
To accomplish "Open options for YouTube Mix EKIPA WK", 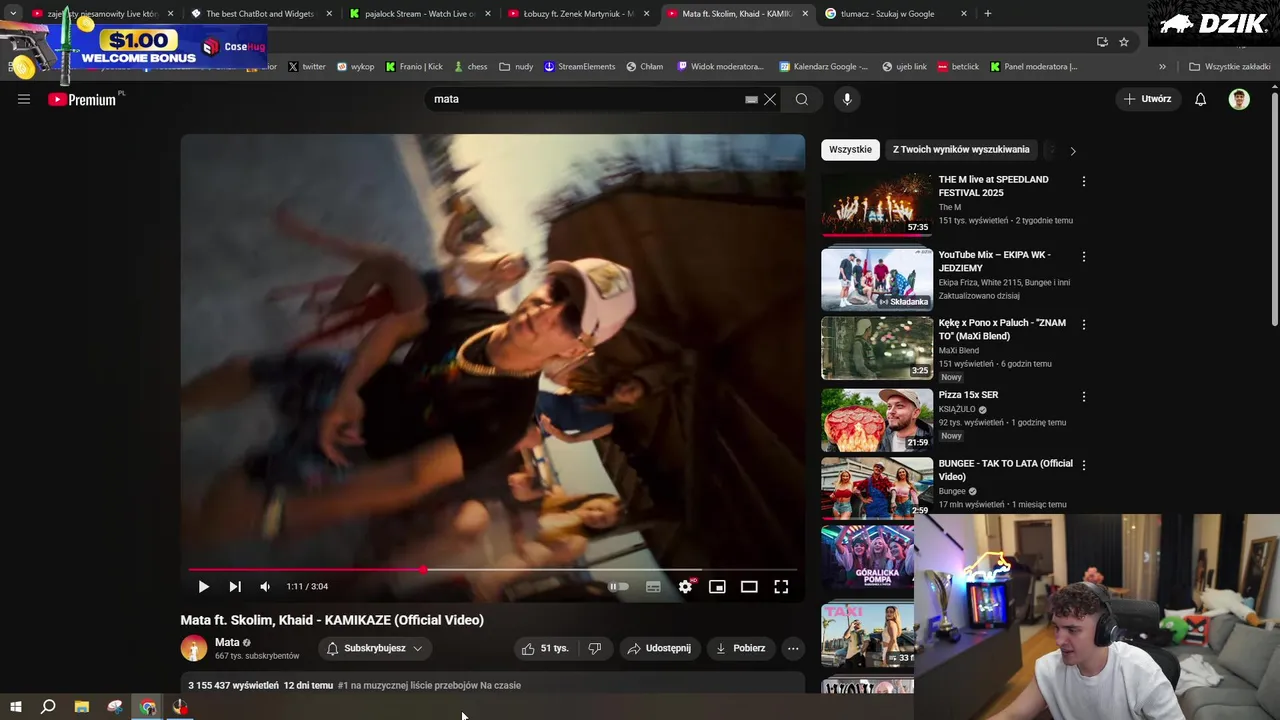I will (x=1084, y=256).
